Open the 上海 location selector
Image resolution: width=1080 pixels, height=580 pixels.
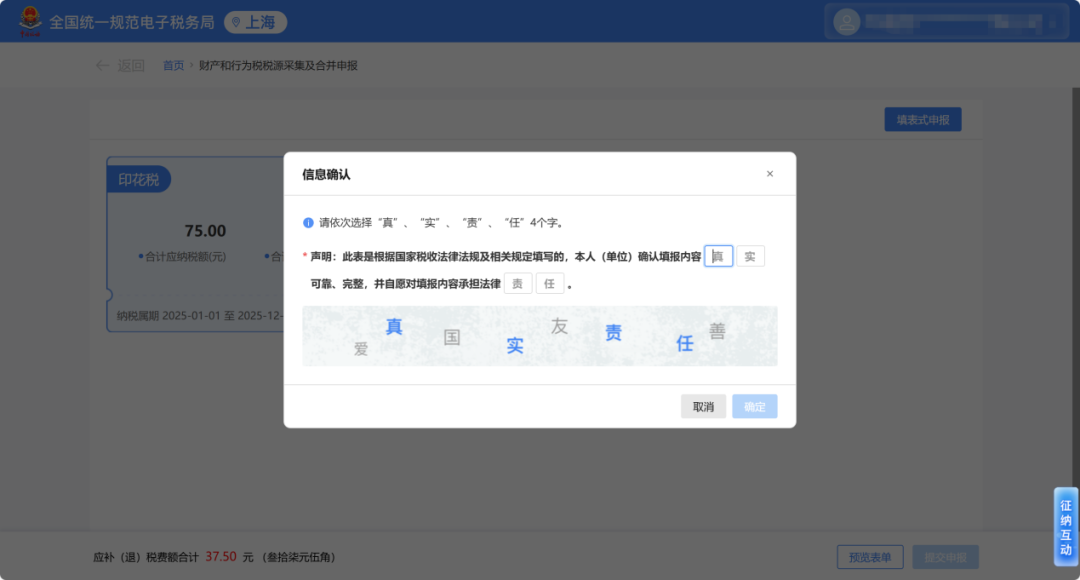click(x=255, y=22)
